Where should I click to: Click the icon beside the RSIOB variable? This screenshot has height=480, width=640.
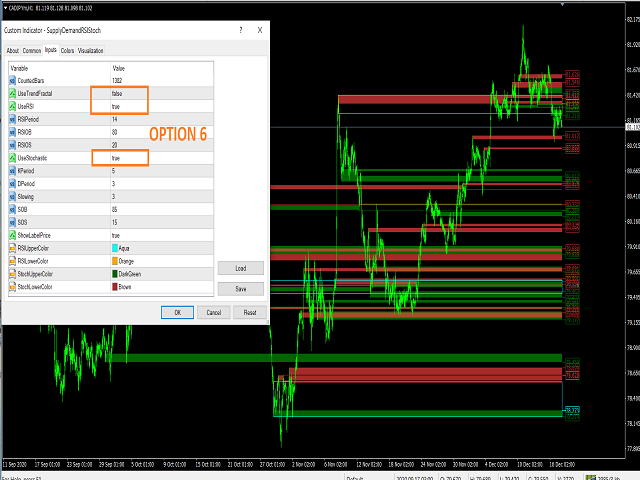[13, 132]
